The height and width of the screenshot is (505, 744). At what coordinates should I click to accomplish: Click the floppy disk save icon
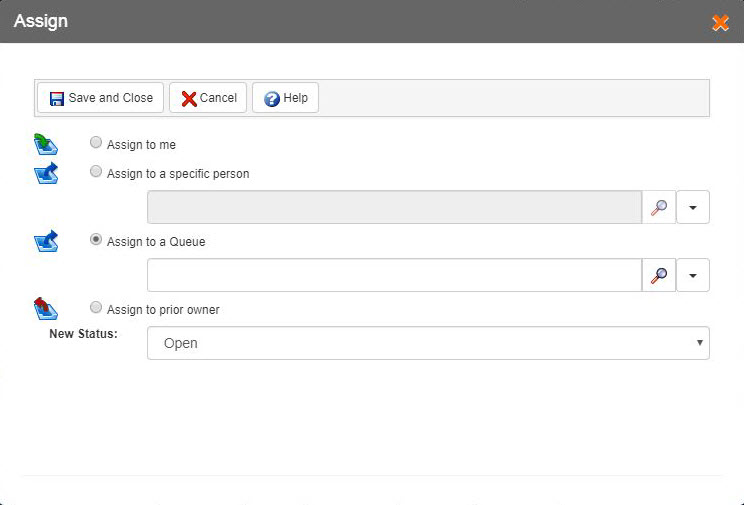coord(57,98)
